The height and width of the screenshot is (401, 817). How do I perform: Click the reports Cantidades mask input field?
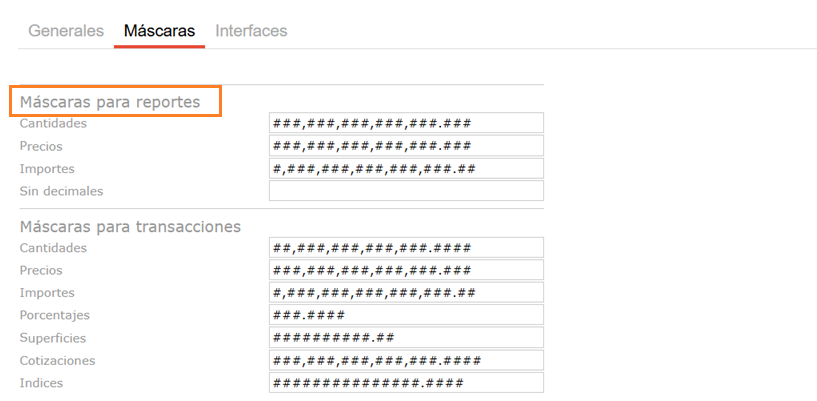point(406,123)
